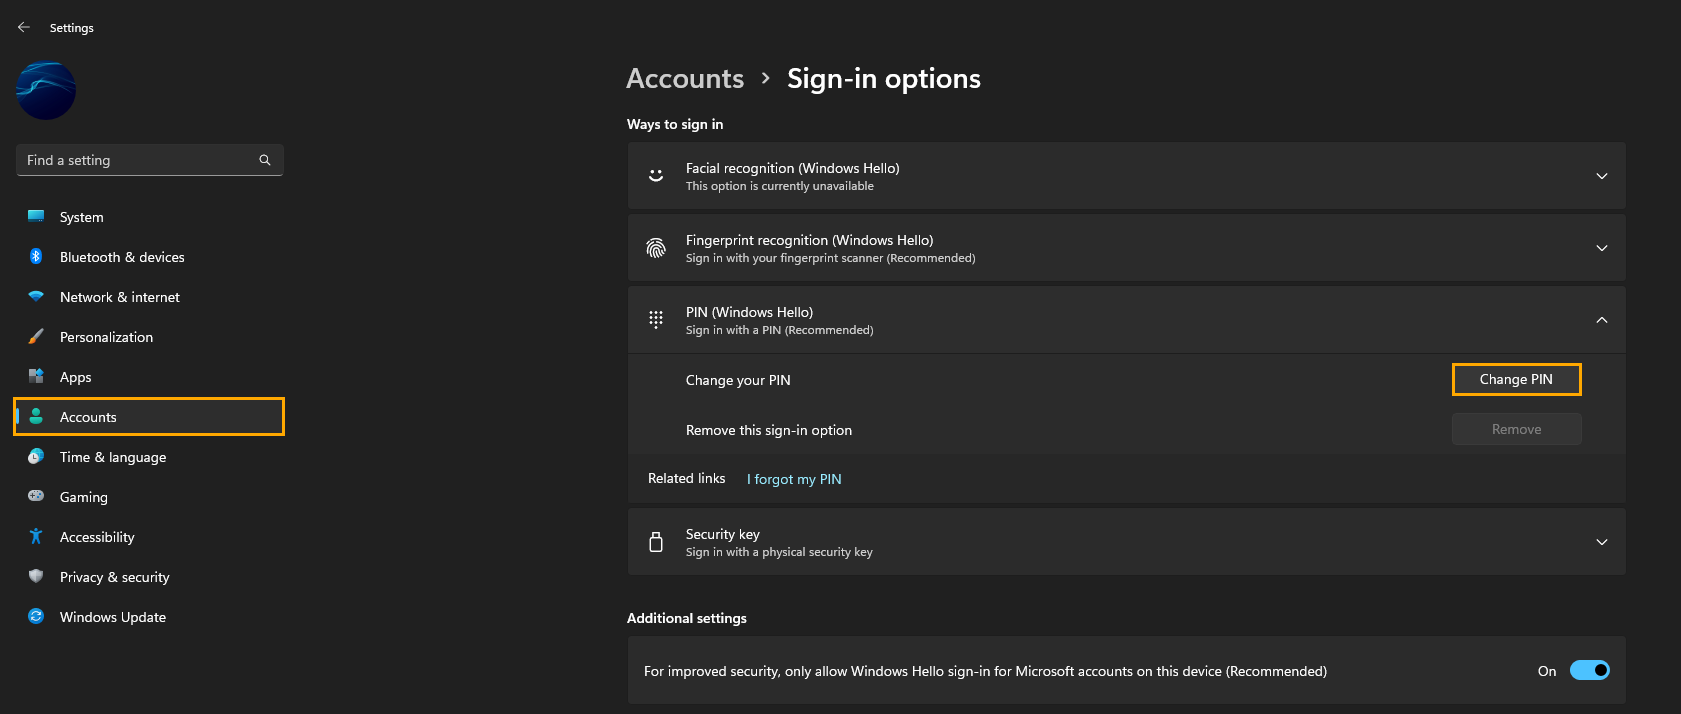
Task: Click the Windows Update sync icon
Action: 36,616
